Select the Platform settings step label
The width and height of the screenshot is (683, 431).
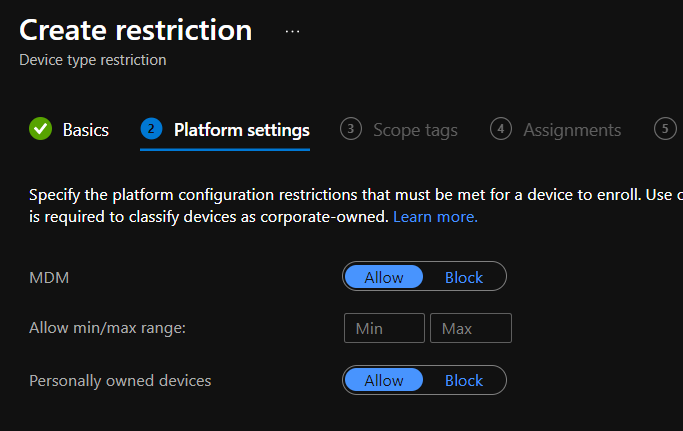[241, 130]
